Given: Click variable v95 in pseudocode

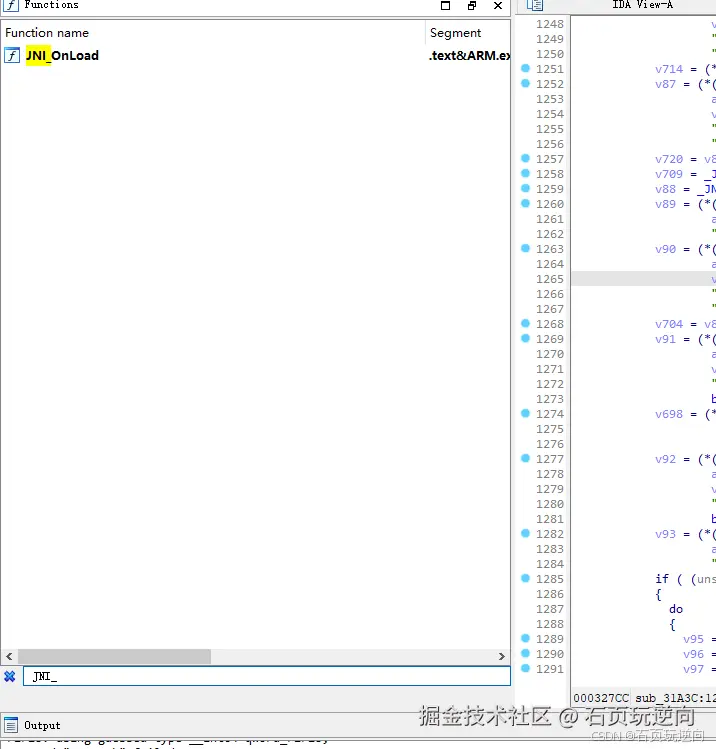Looking at the screenshot, I should coord(693,639).
